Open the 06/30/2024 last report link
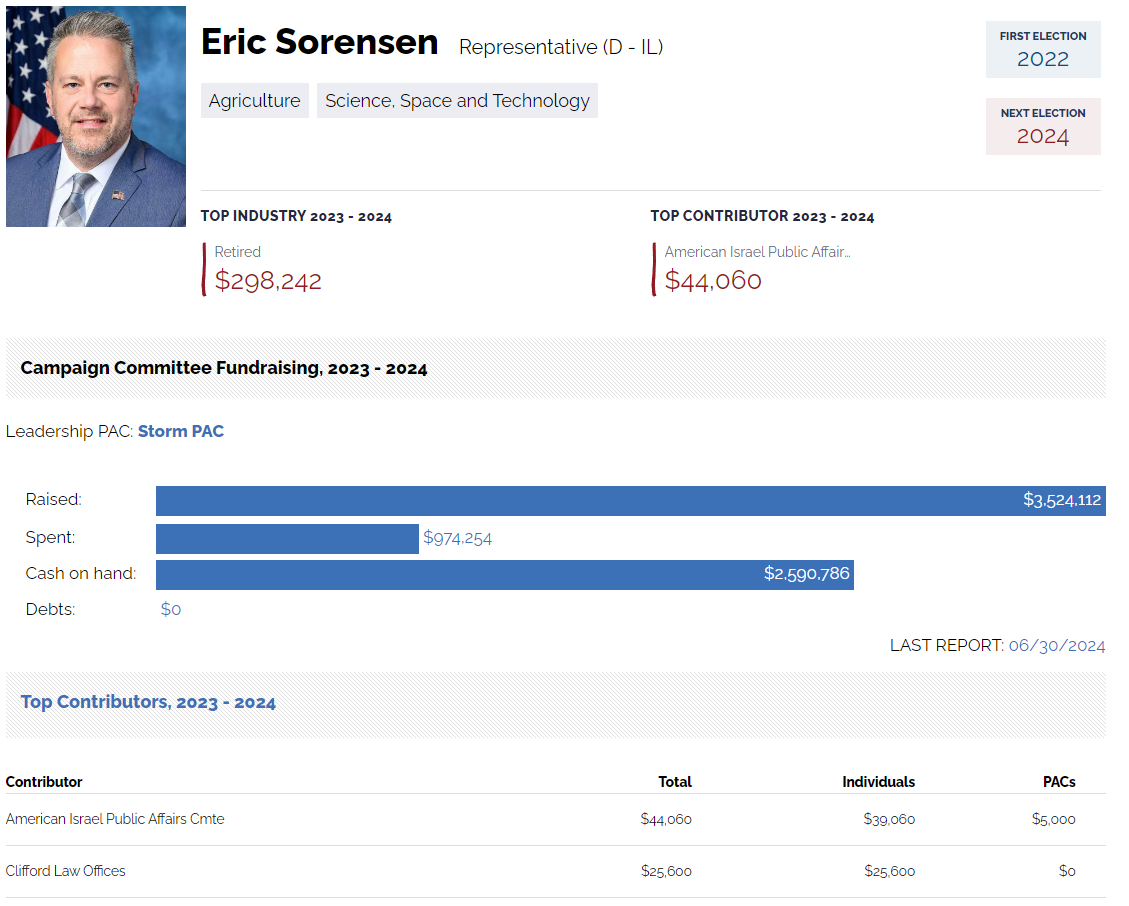1129x906 pixels. coord(1057,645)
